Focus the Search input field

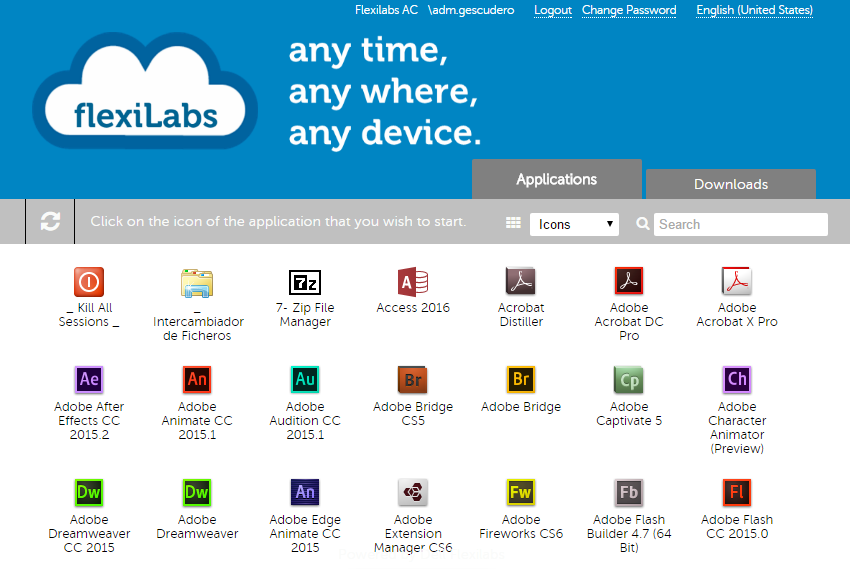pos(740,224)
